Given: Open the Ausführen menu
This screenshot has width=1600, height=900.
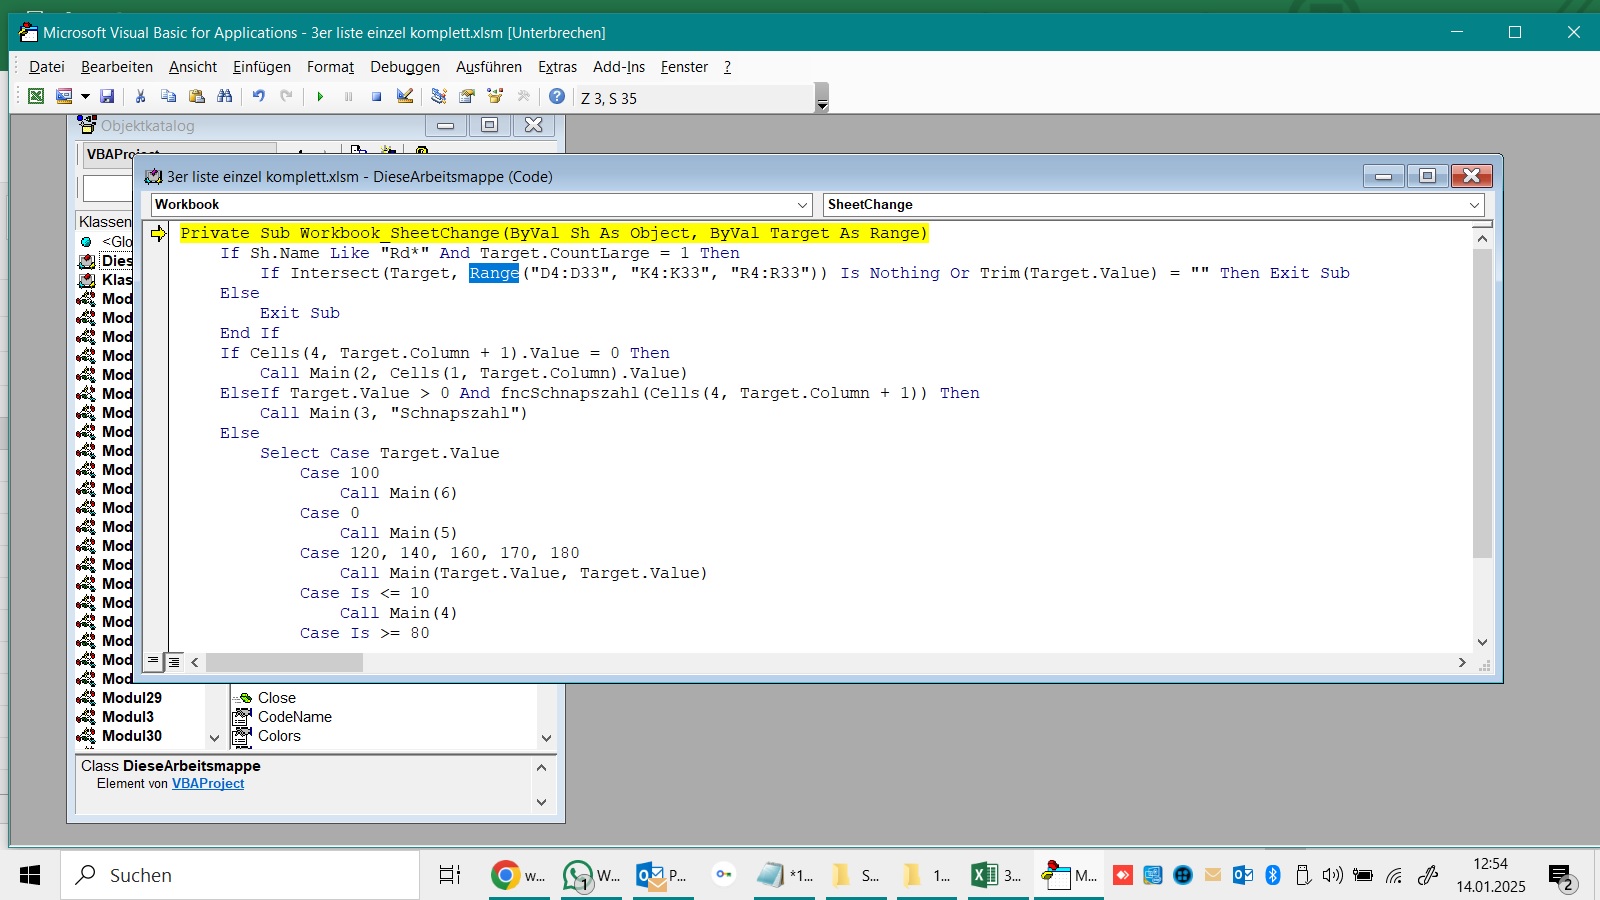Looking at the screenshot, I should coord(489,67).
